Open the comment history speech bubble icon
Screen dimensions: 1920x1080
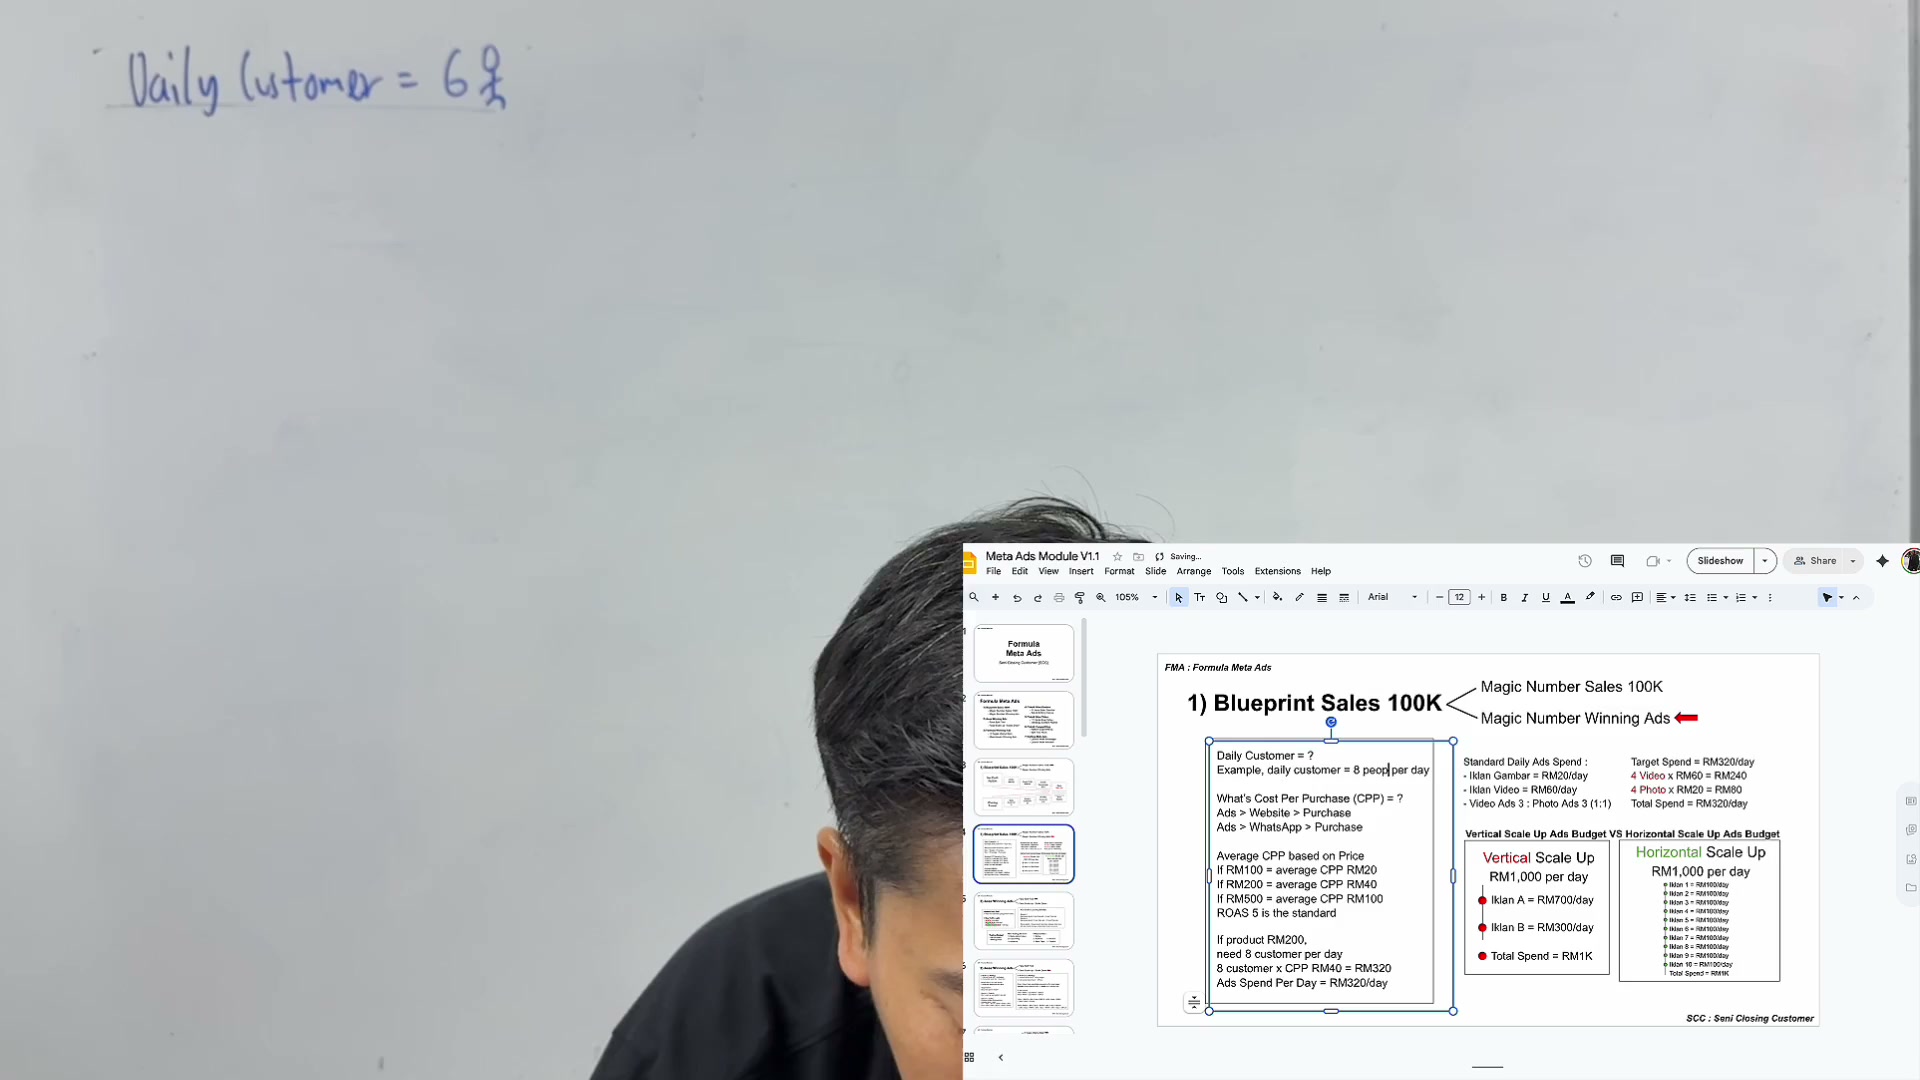coord(1617,561)
